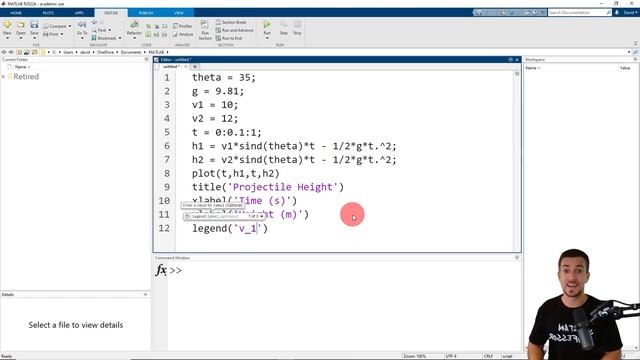Click the Compare button
The image size is (640, 360).
(x=57, y=26)
